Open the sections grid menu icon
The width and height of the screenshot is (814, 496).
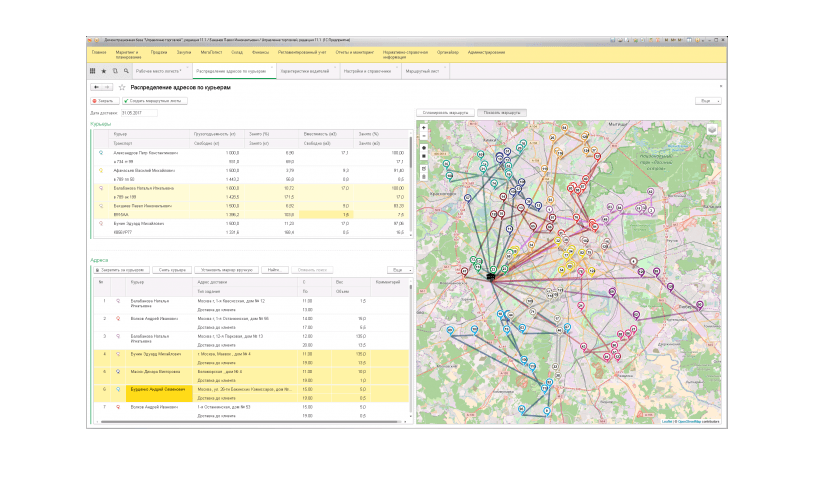click(92, 71)
